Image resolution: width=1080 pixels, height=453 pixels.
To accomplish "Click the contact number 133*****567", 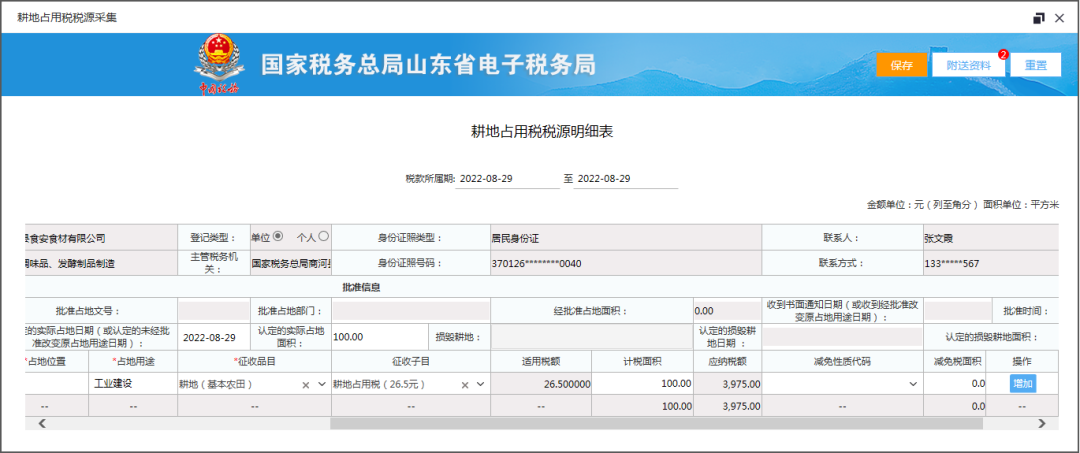I will pos(952,264).
